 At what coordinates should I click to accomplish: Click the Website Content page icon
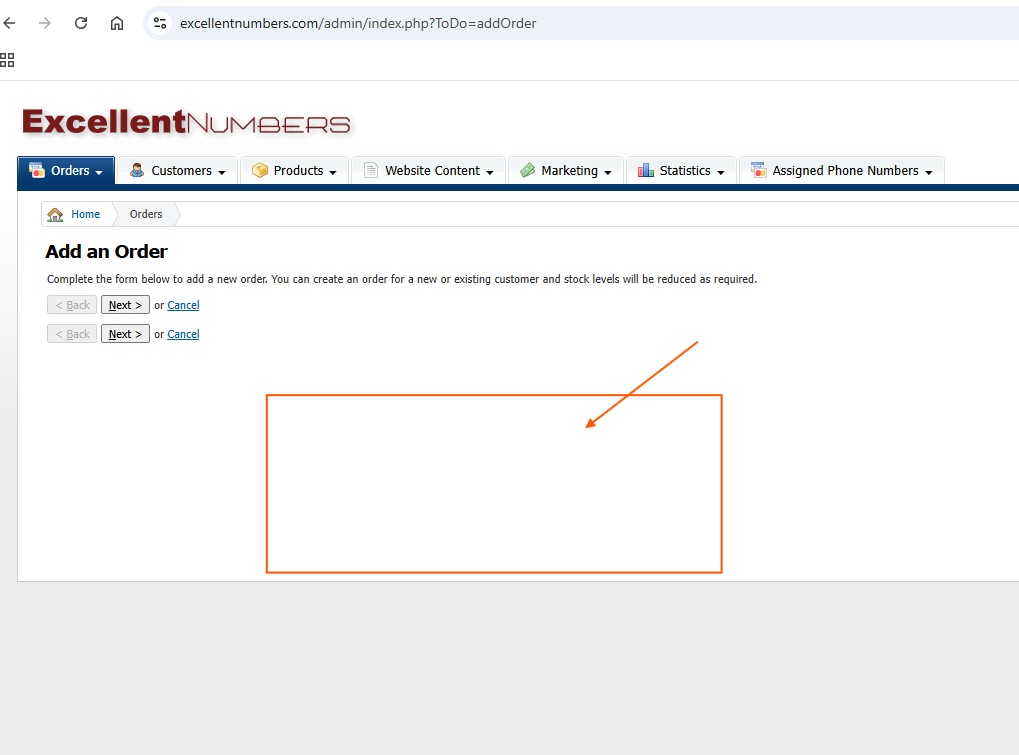371,171
